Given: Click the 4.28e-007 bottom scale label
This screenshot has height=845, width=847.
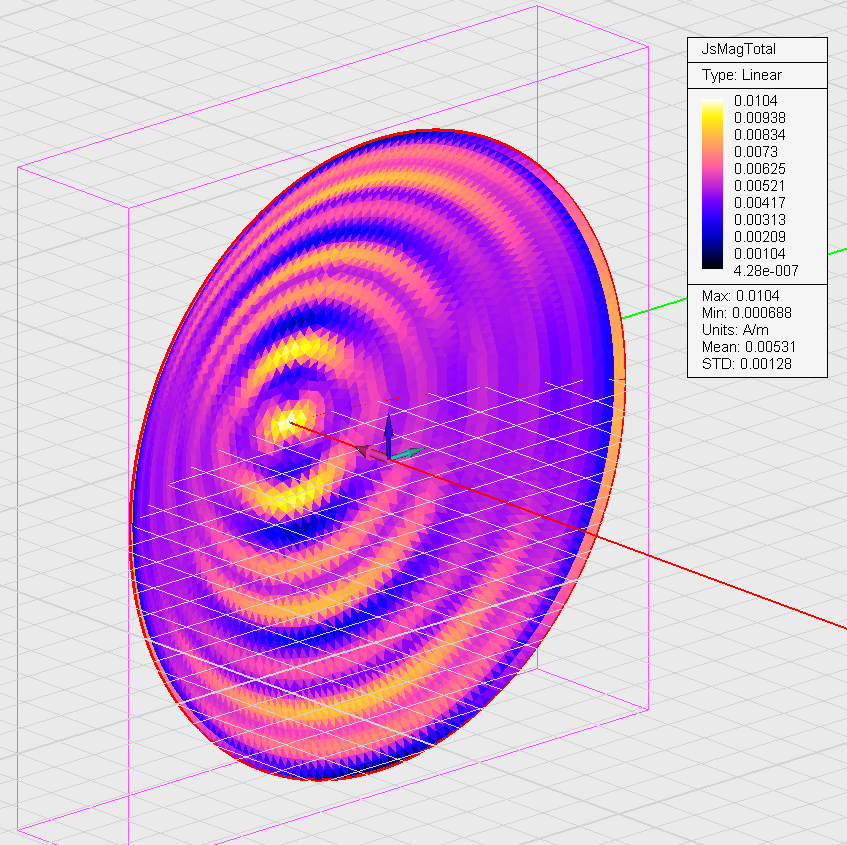Looking at the screenshot, I should 765,270.
